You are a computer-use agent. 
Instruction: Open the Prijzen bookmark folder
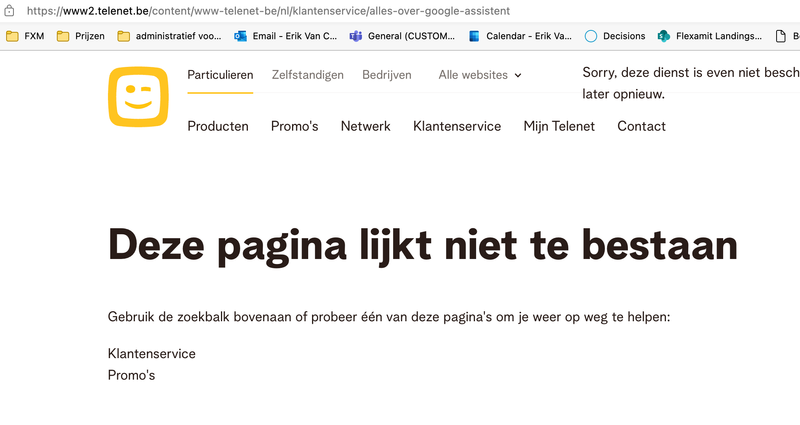pyautogui.click(x=80, y=36)
